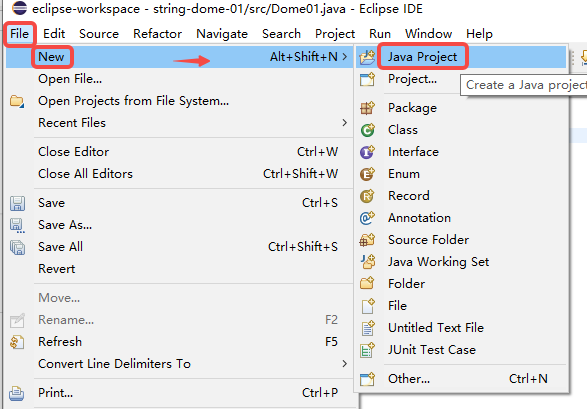Click the Source Folder icon
The height and width of the screenshot is (409, 587).
click(x=367, y=240)
